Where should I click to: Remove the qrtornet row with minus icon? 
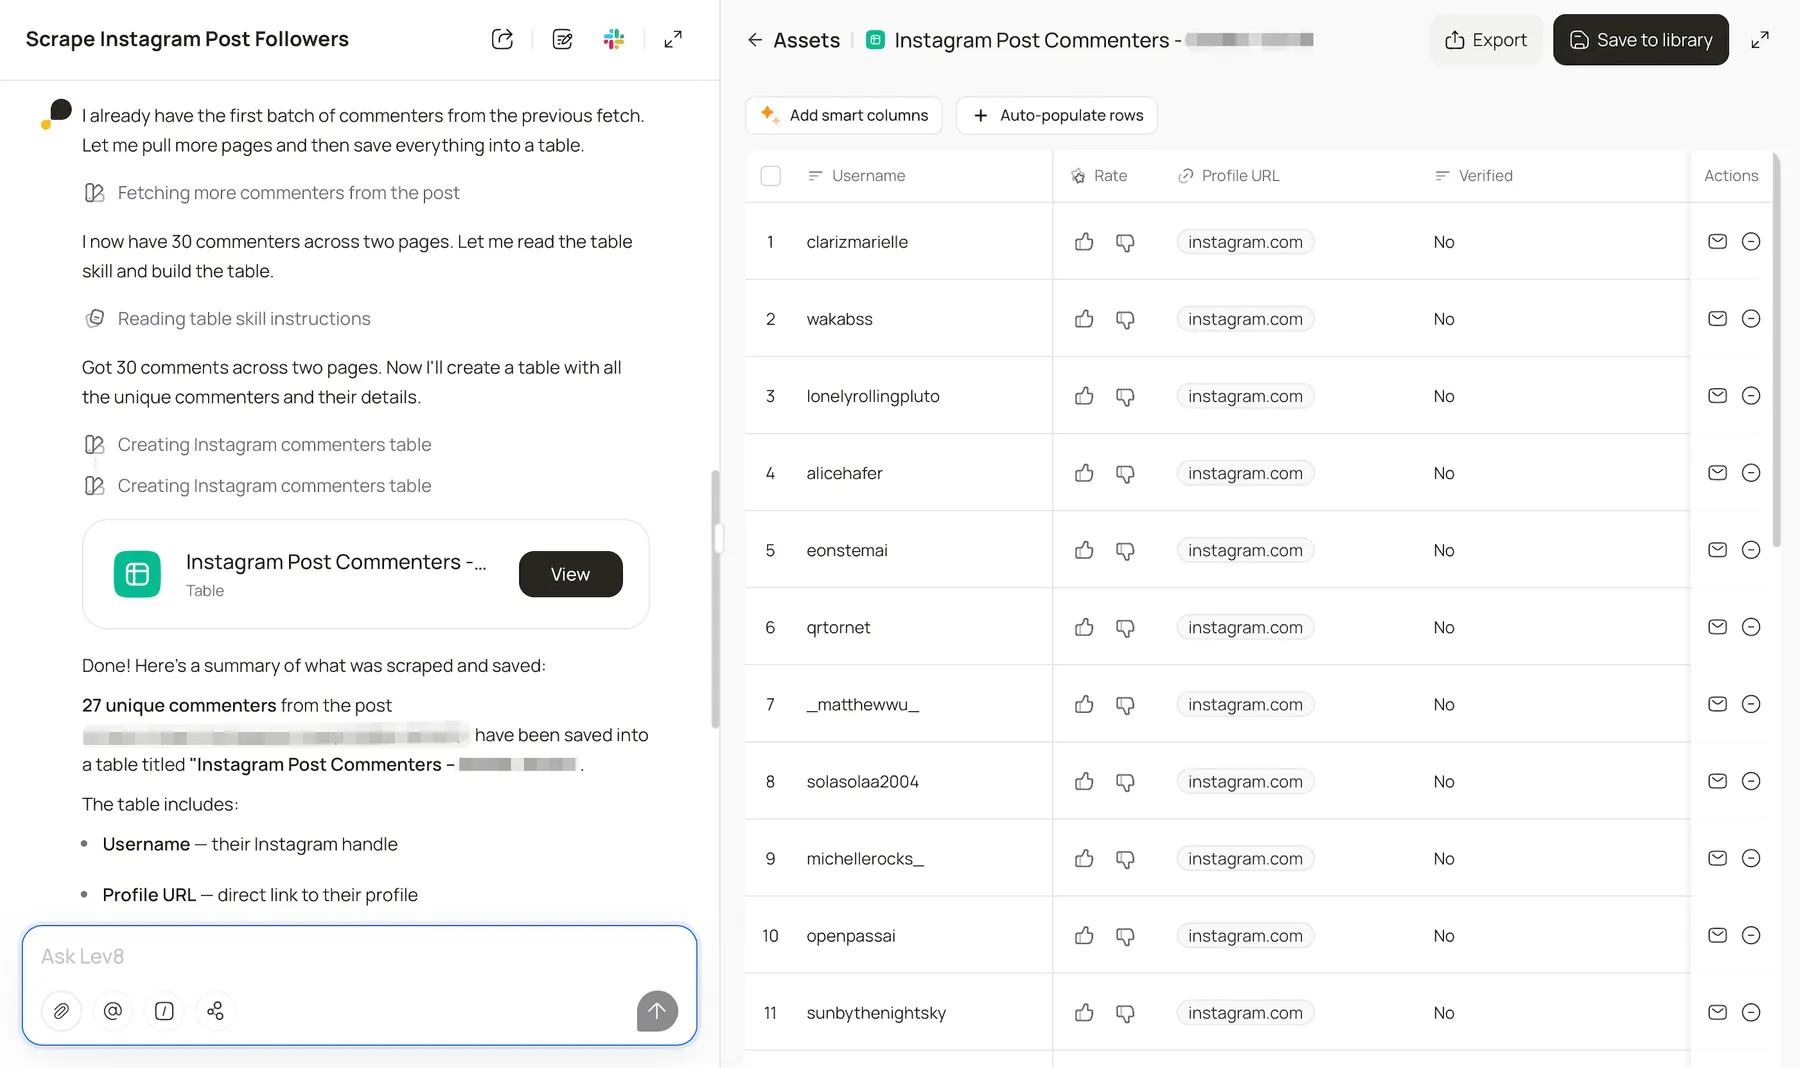[x=1751, y=627]
